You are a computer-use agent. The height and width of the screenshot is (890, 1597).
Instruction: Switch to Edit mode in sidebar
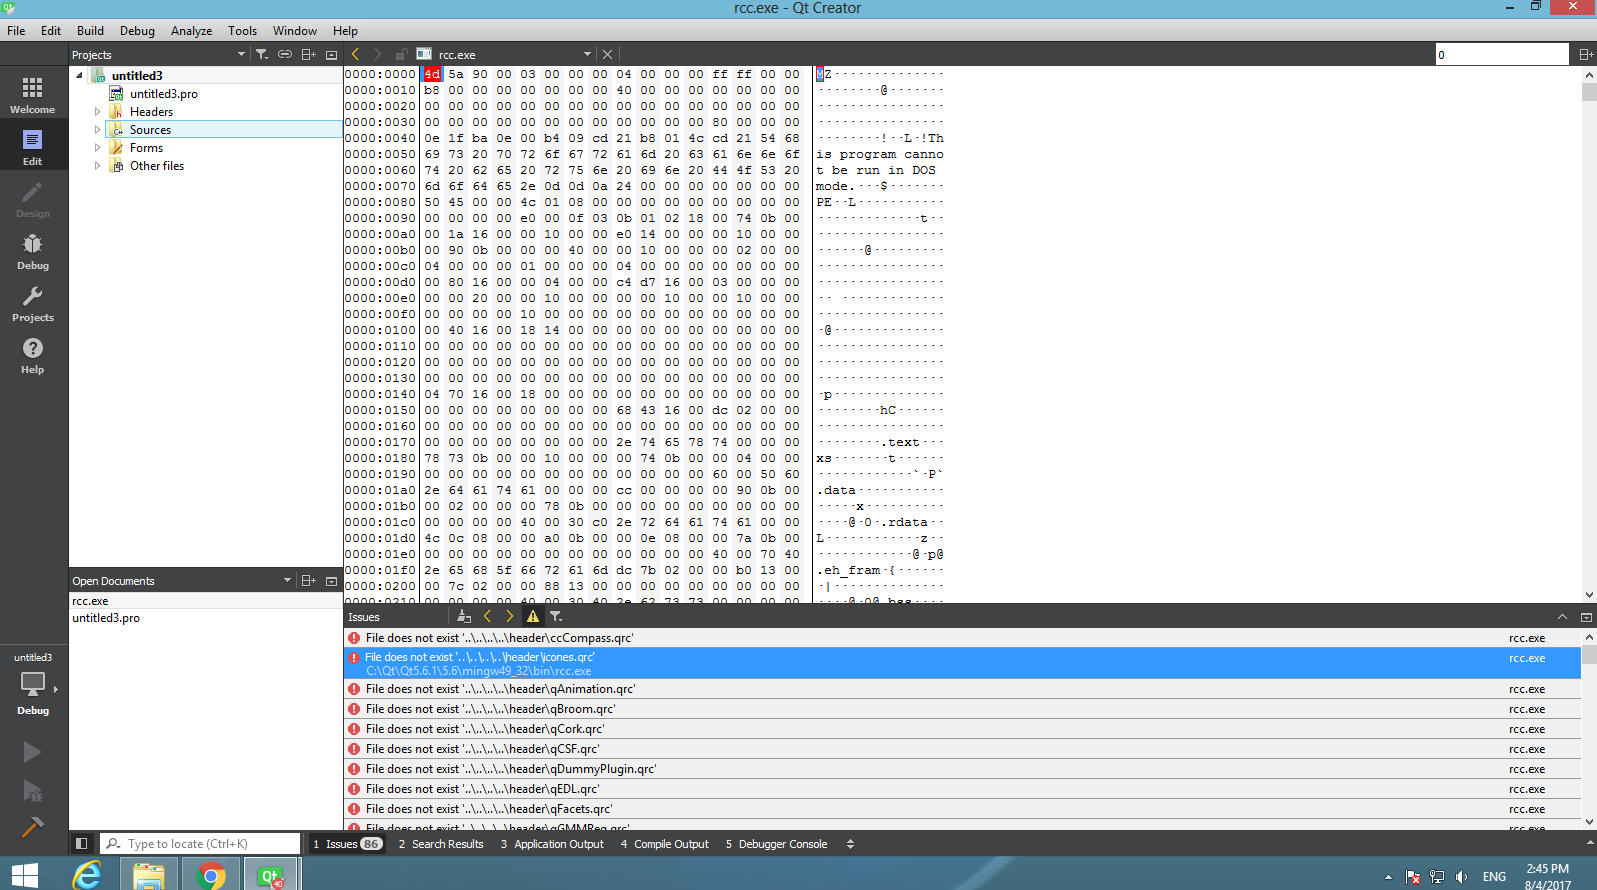pos(33,146)
